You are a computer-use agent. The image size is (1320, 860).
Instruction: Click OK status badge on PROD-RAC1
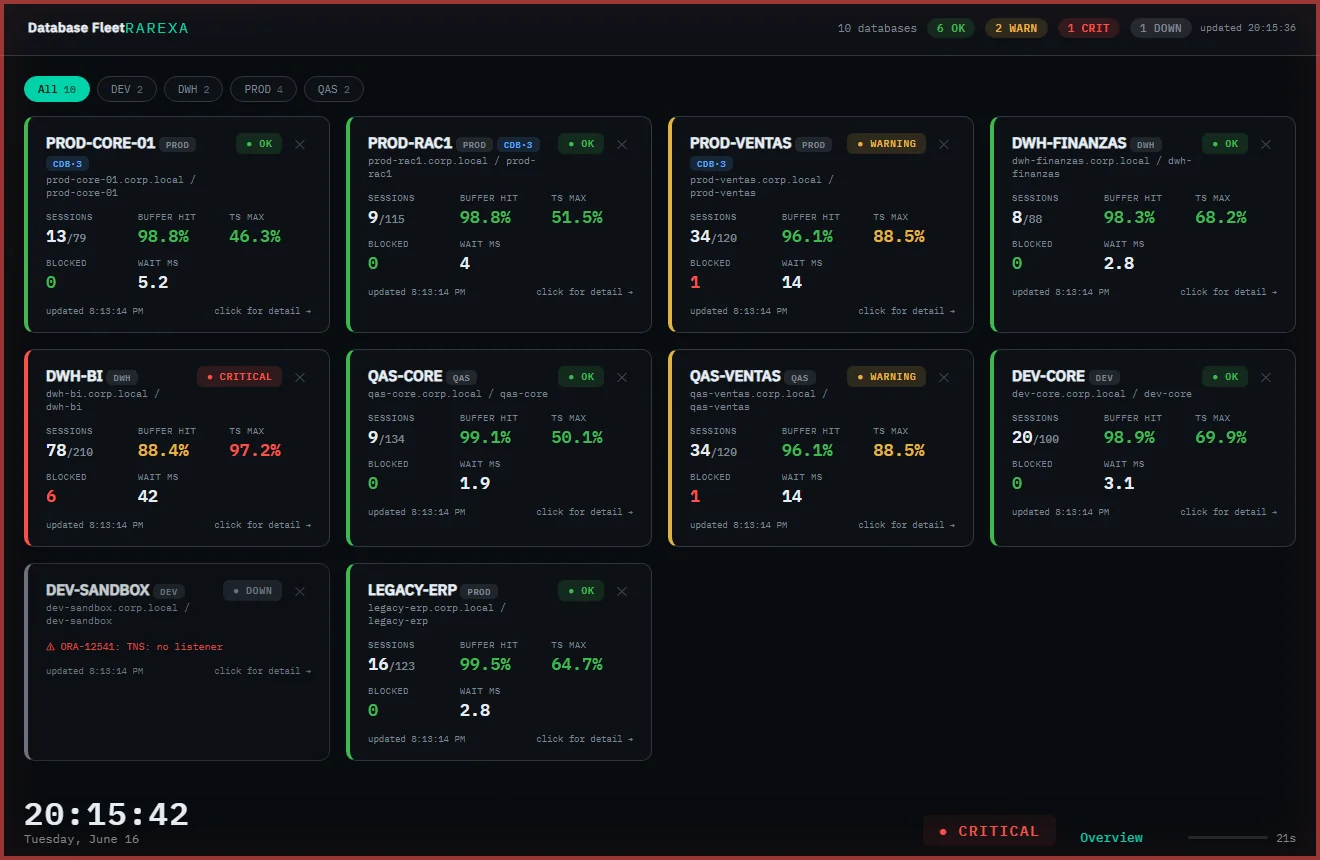pos(581,144)
